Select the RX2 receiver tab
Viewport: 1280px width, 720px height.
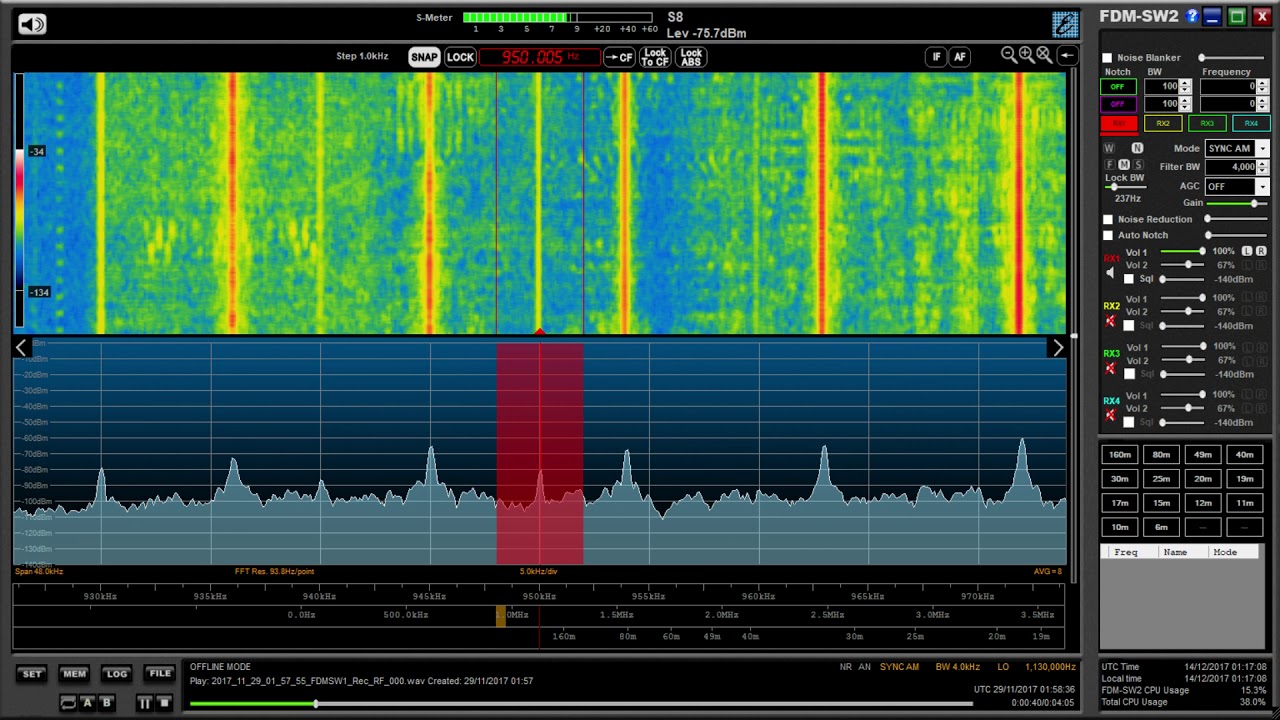point(1162,124)
